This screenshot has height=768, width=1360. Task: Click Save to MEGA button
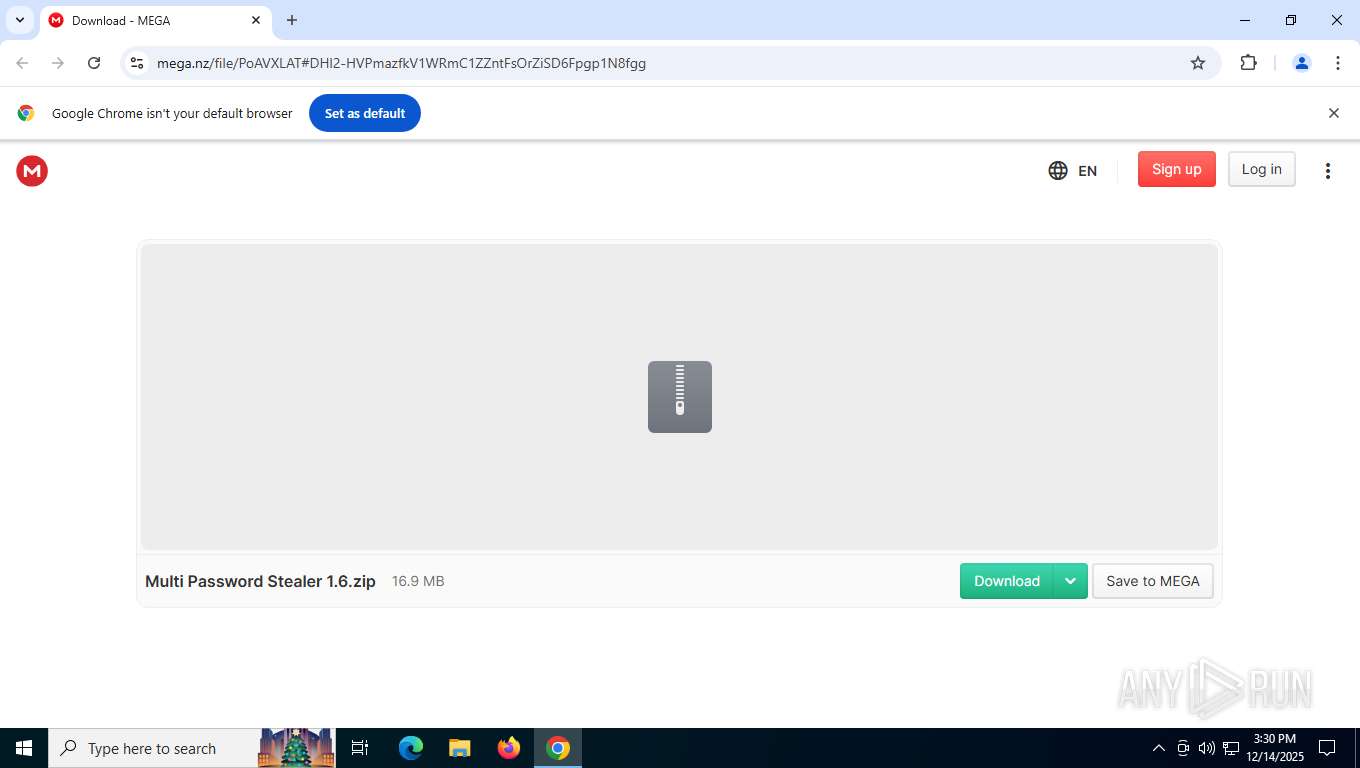[1153, 581]
